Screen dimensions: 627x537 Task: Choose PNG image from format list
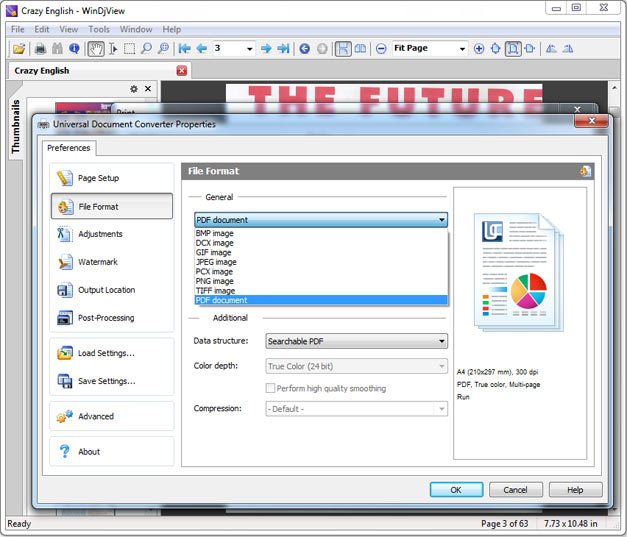point(321,281)
